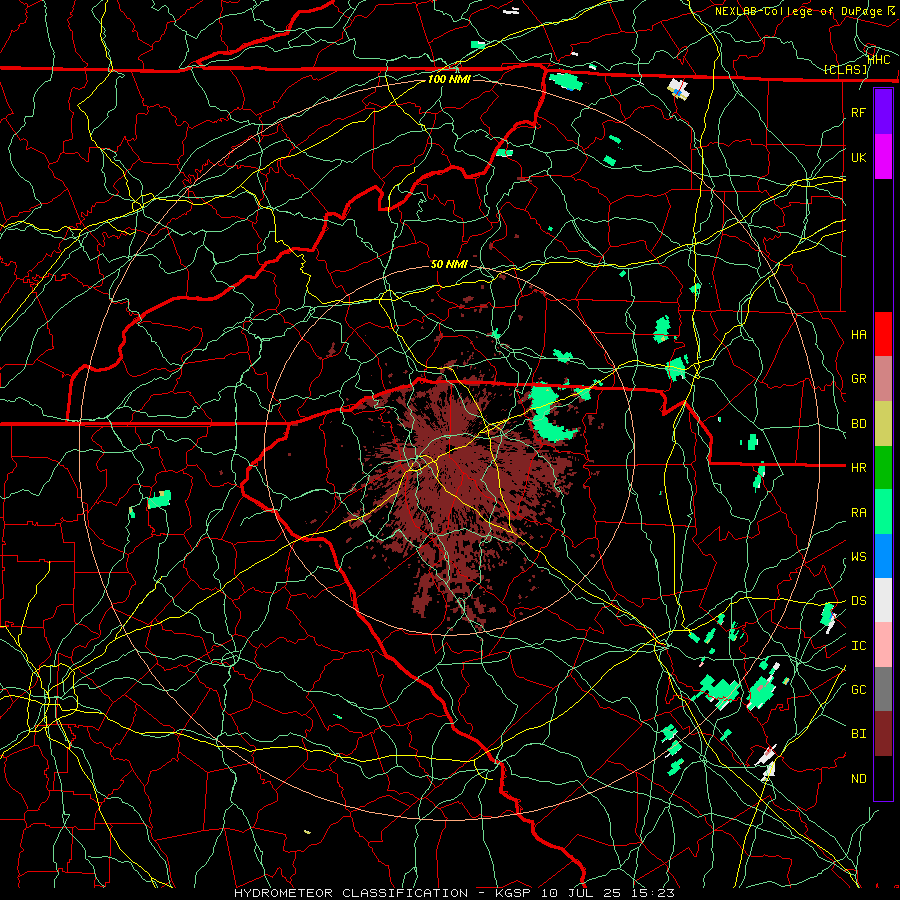The height and width of the screenshot is (900, 900).
Task: Click the "HR" legend label
Action: pyautogui.click(x=858, y=468)
